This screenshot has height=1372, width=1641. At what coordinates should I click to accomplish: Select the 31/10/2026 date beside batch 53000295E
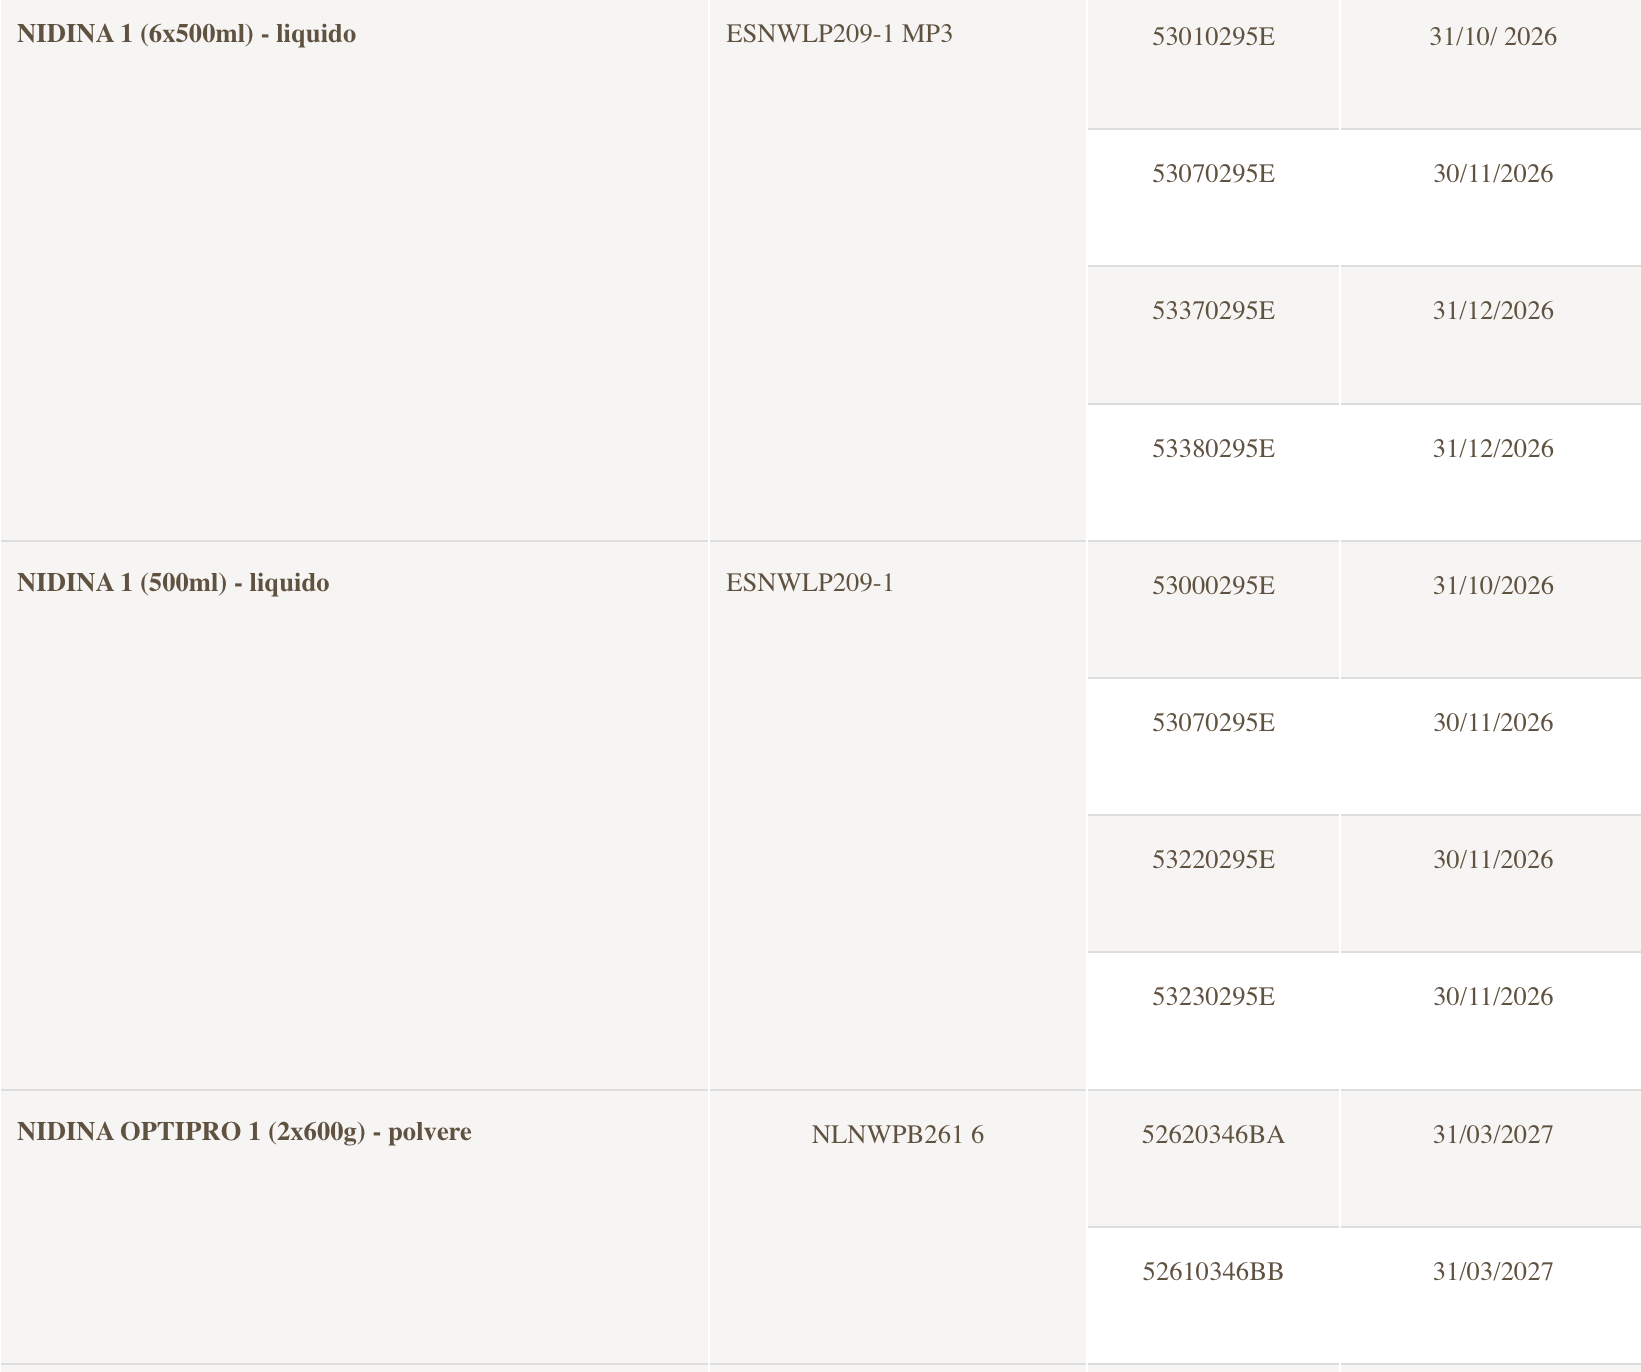click(x=1492, y=586)
